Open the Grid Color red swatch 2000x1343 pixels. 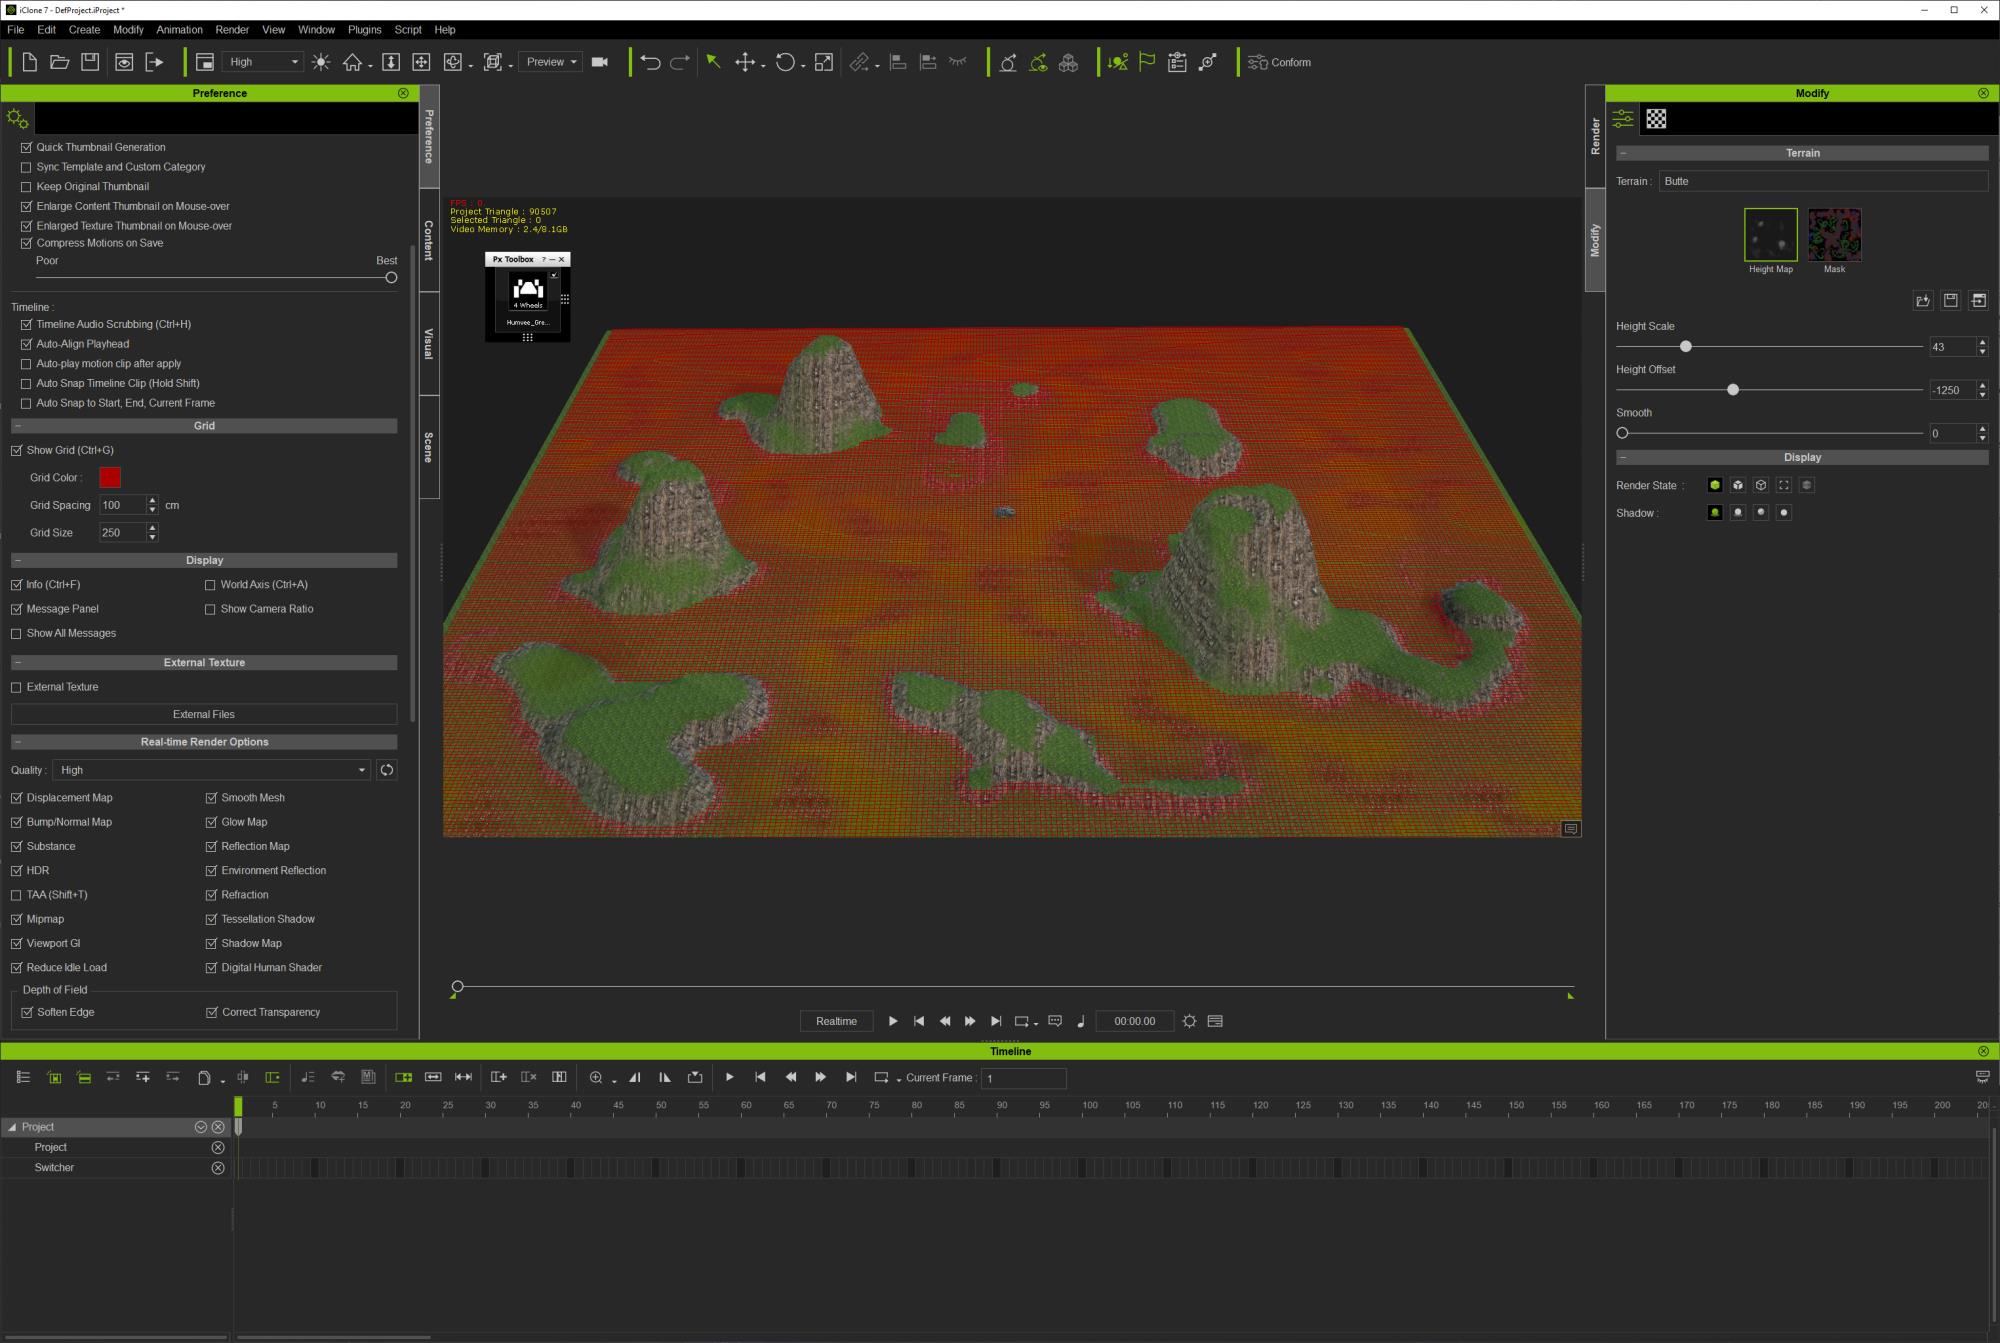110,478
